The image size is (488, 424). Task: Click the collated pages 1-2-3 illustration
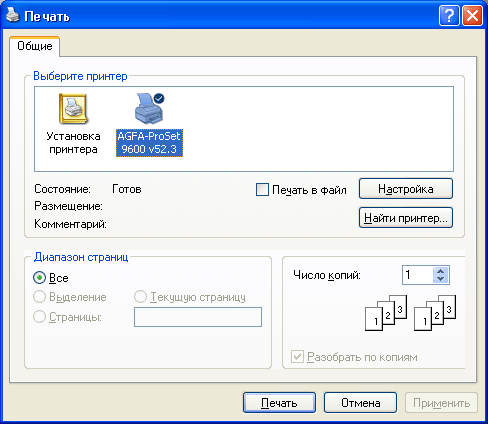(410, 313)
